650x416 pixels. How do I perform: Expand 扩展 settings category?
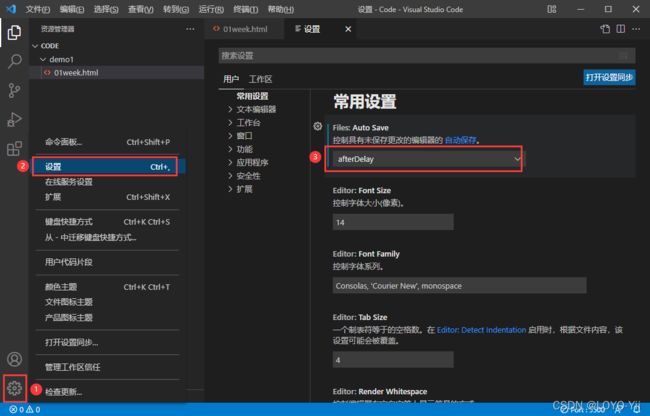[x=240, y=189]
